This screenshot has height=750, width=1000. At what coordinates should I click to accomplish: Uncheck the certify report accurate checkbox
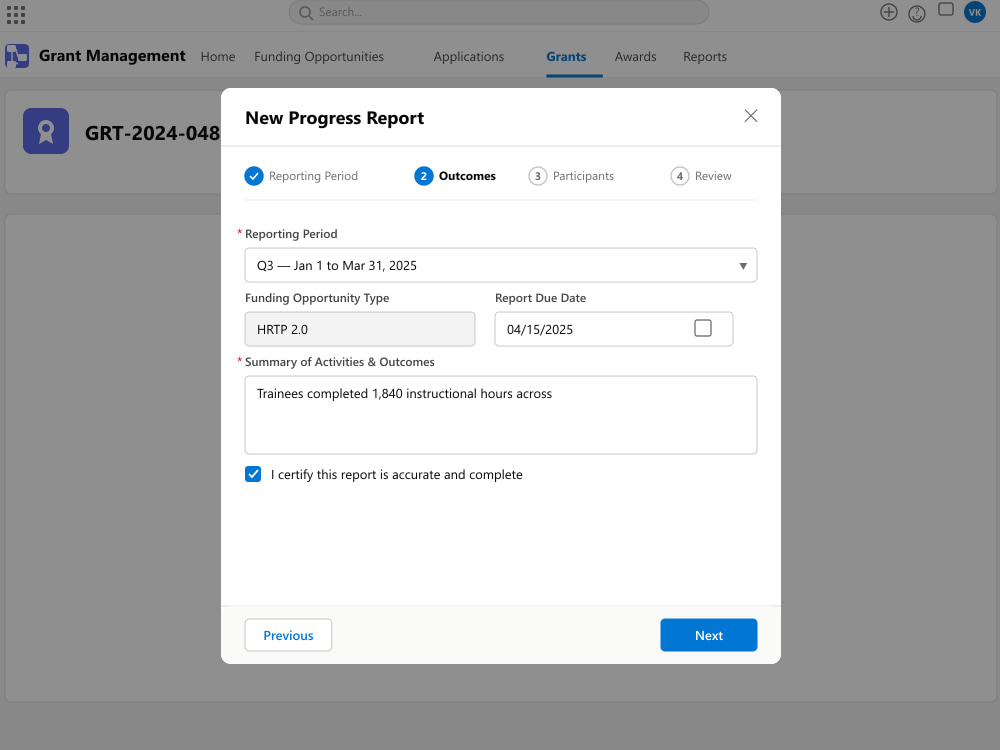[253, 474]
